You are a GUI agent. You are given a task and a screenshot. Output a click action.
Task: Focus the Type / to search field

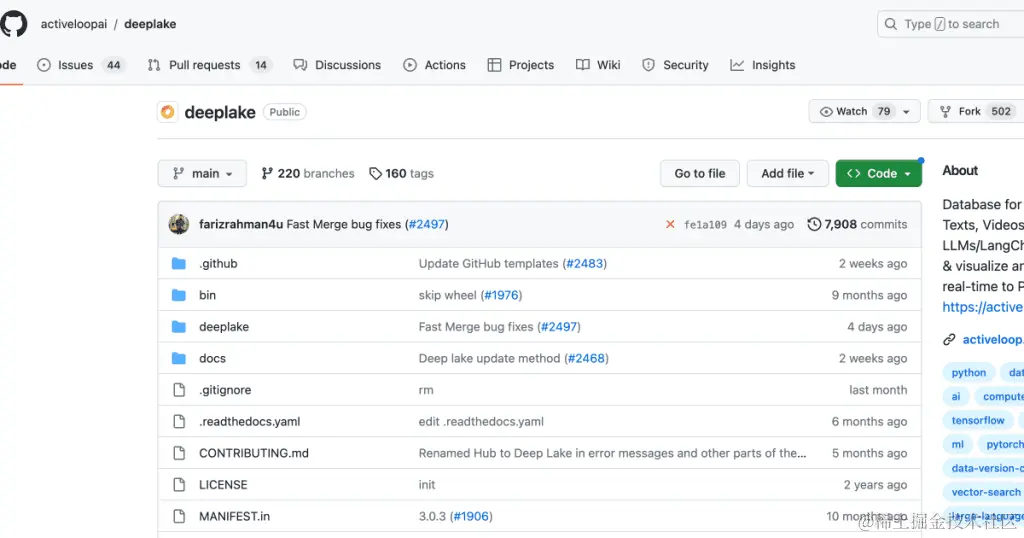[951, 24]
